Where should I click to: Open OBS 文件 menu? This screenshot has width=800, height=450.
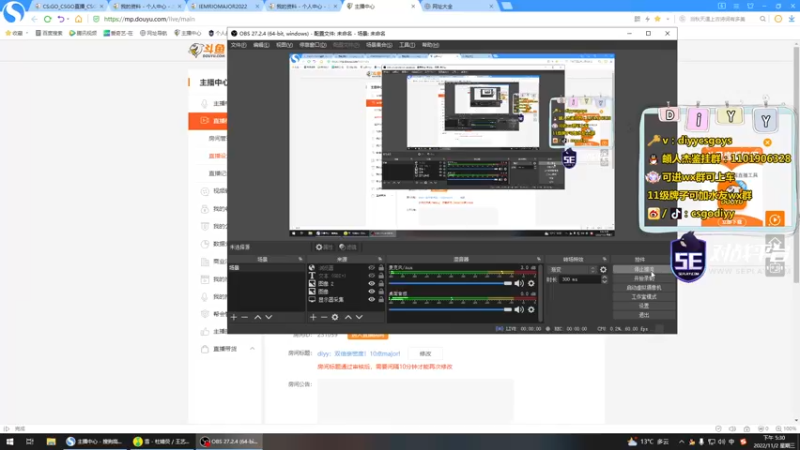point(238,45)
